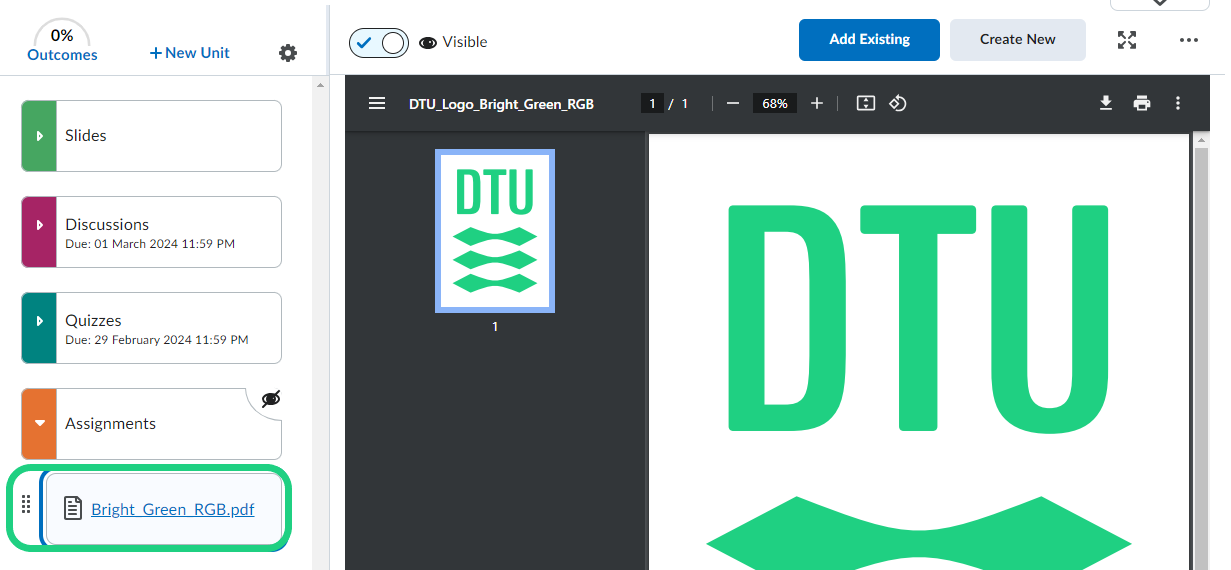The image size is (1231, 570).
Task: Open the PDF viewer more actions menu
Action: point(1178,103)
